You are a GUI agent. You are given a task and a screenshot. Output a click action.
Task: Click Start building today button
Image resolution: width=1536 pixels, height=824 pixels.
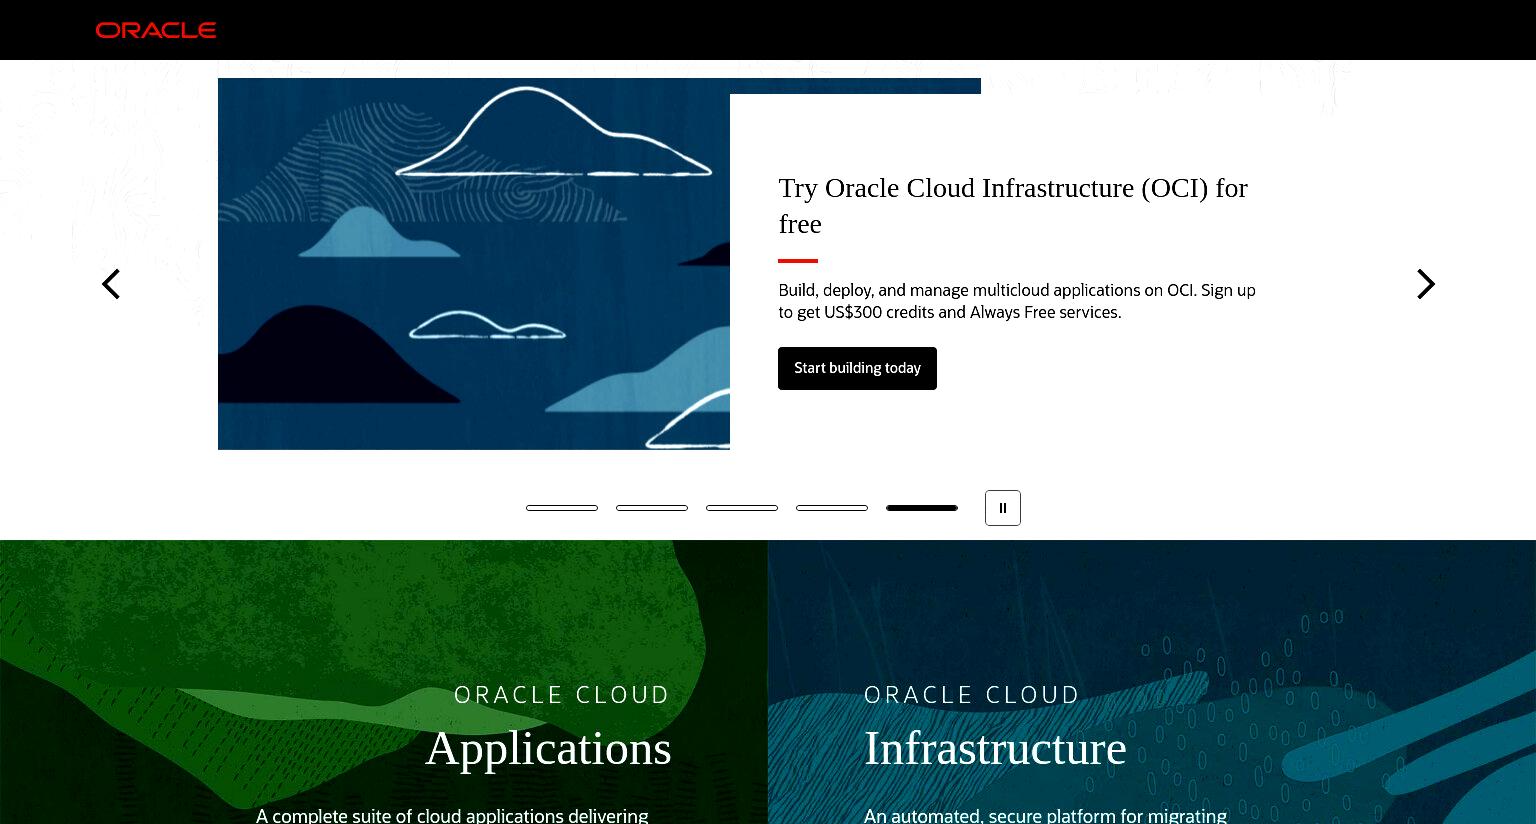point(857,368)
